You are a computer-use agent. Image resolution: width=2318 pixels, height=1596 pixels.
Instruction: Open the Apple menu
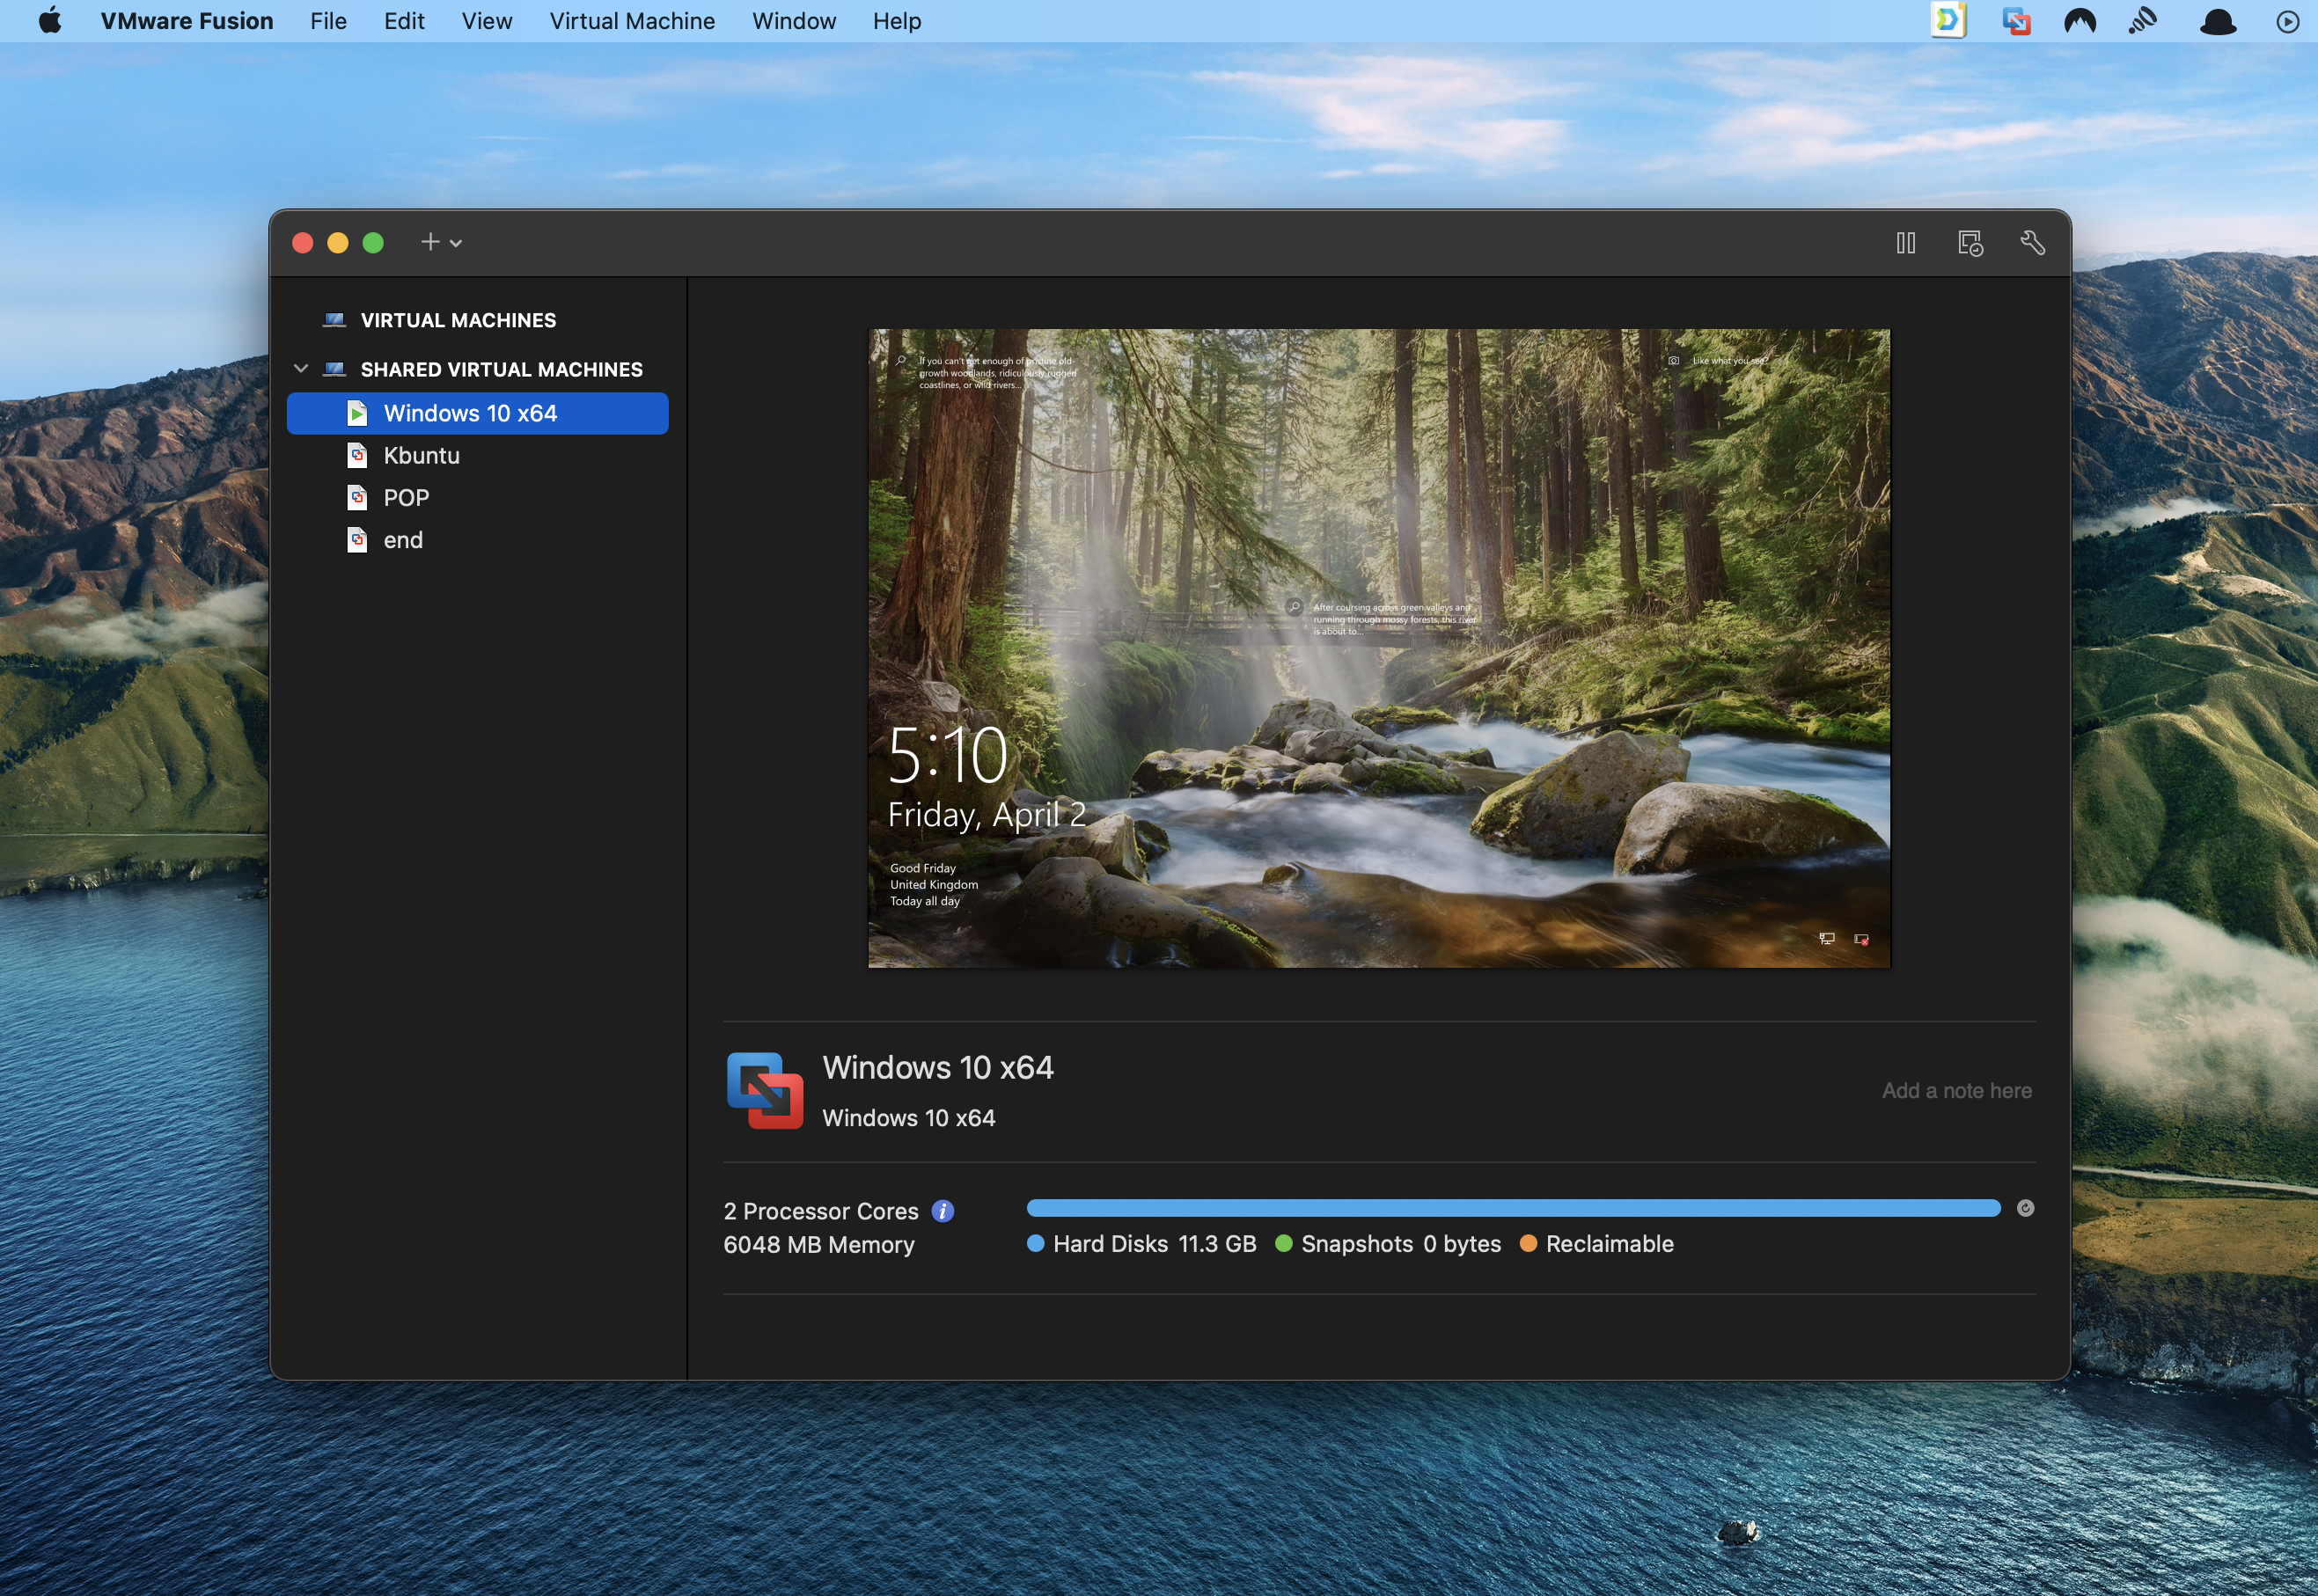(50, 20)
